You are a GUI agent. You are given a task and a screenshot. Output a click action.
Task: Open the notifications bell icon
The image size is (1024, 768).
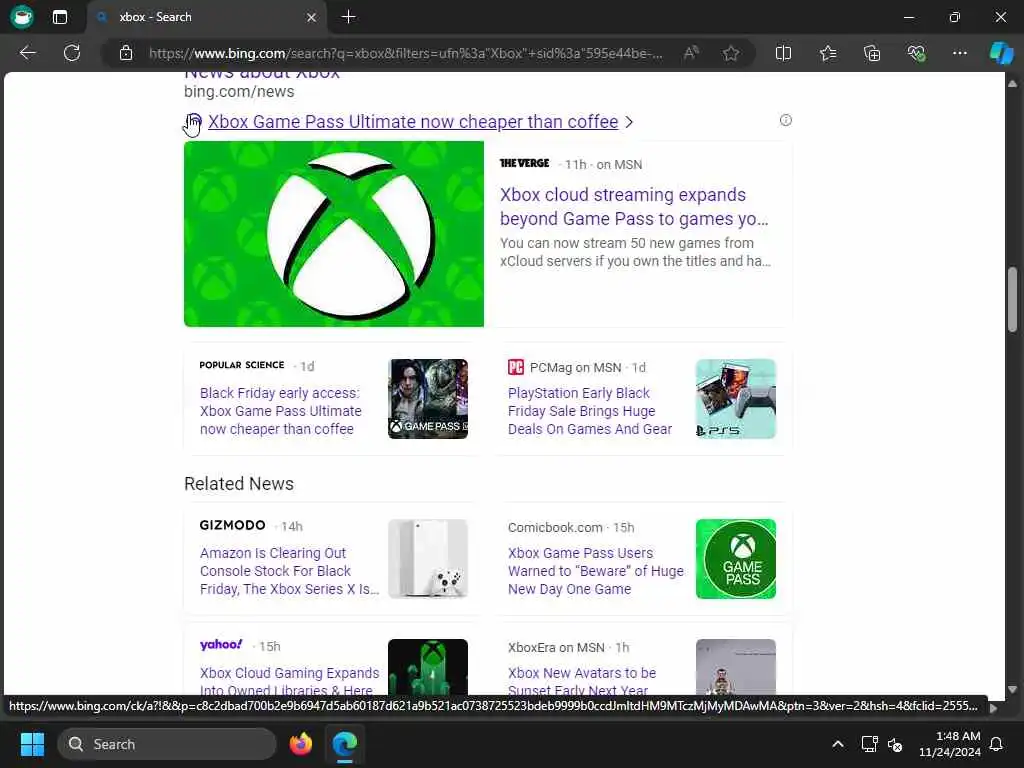(997, 744)
